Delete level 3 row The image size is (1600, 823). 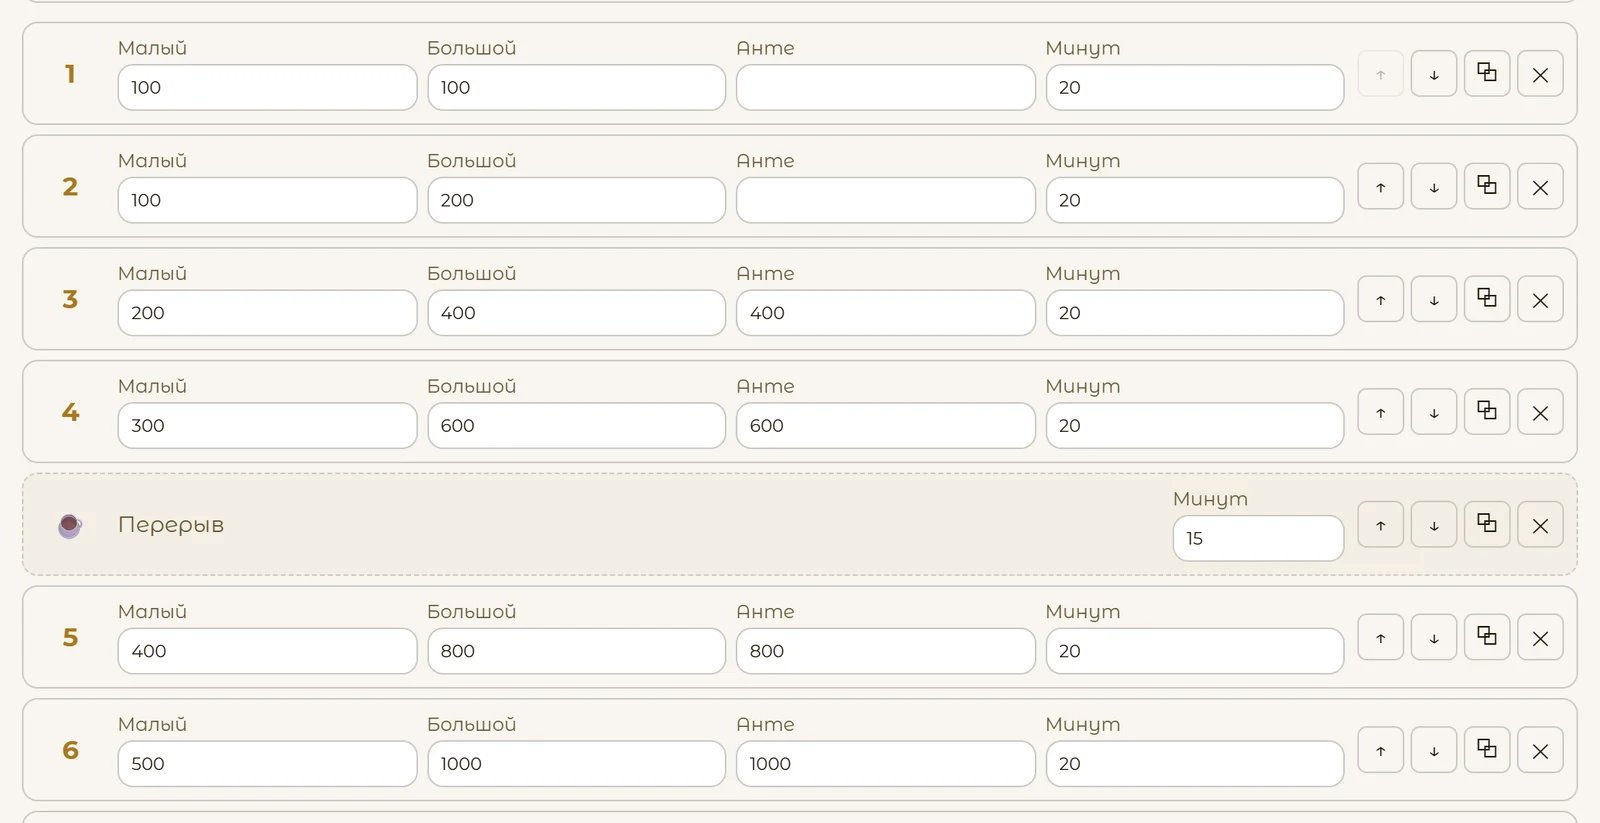point(1540,300)
